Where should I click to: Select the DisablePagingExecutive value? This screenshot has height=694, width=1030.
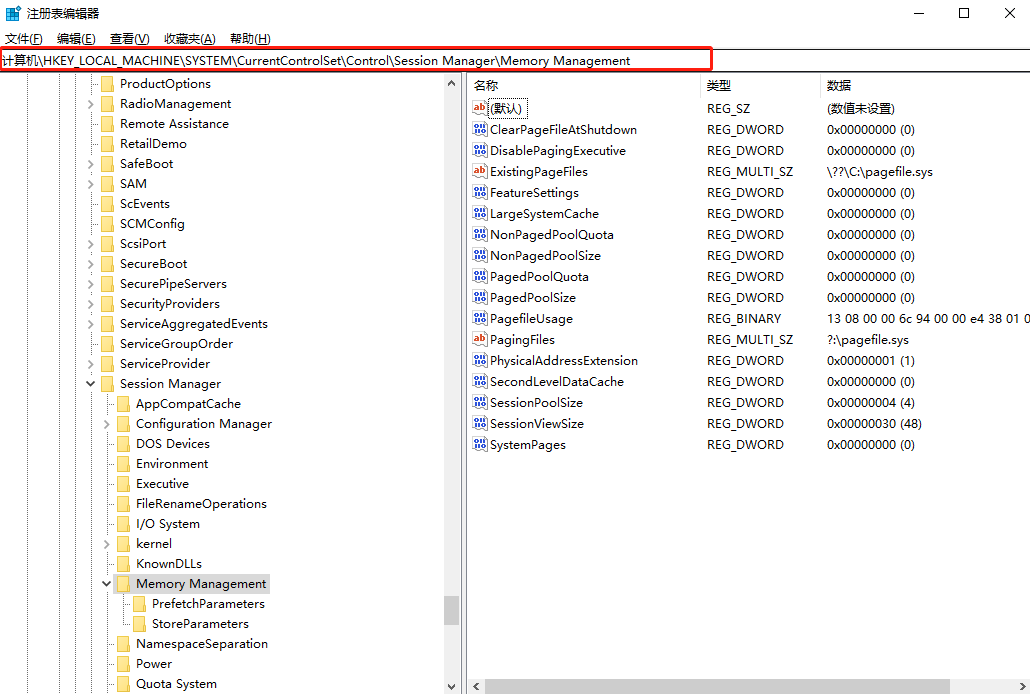pyautogui.click(x=557, y=151)
